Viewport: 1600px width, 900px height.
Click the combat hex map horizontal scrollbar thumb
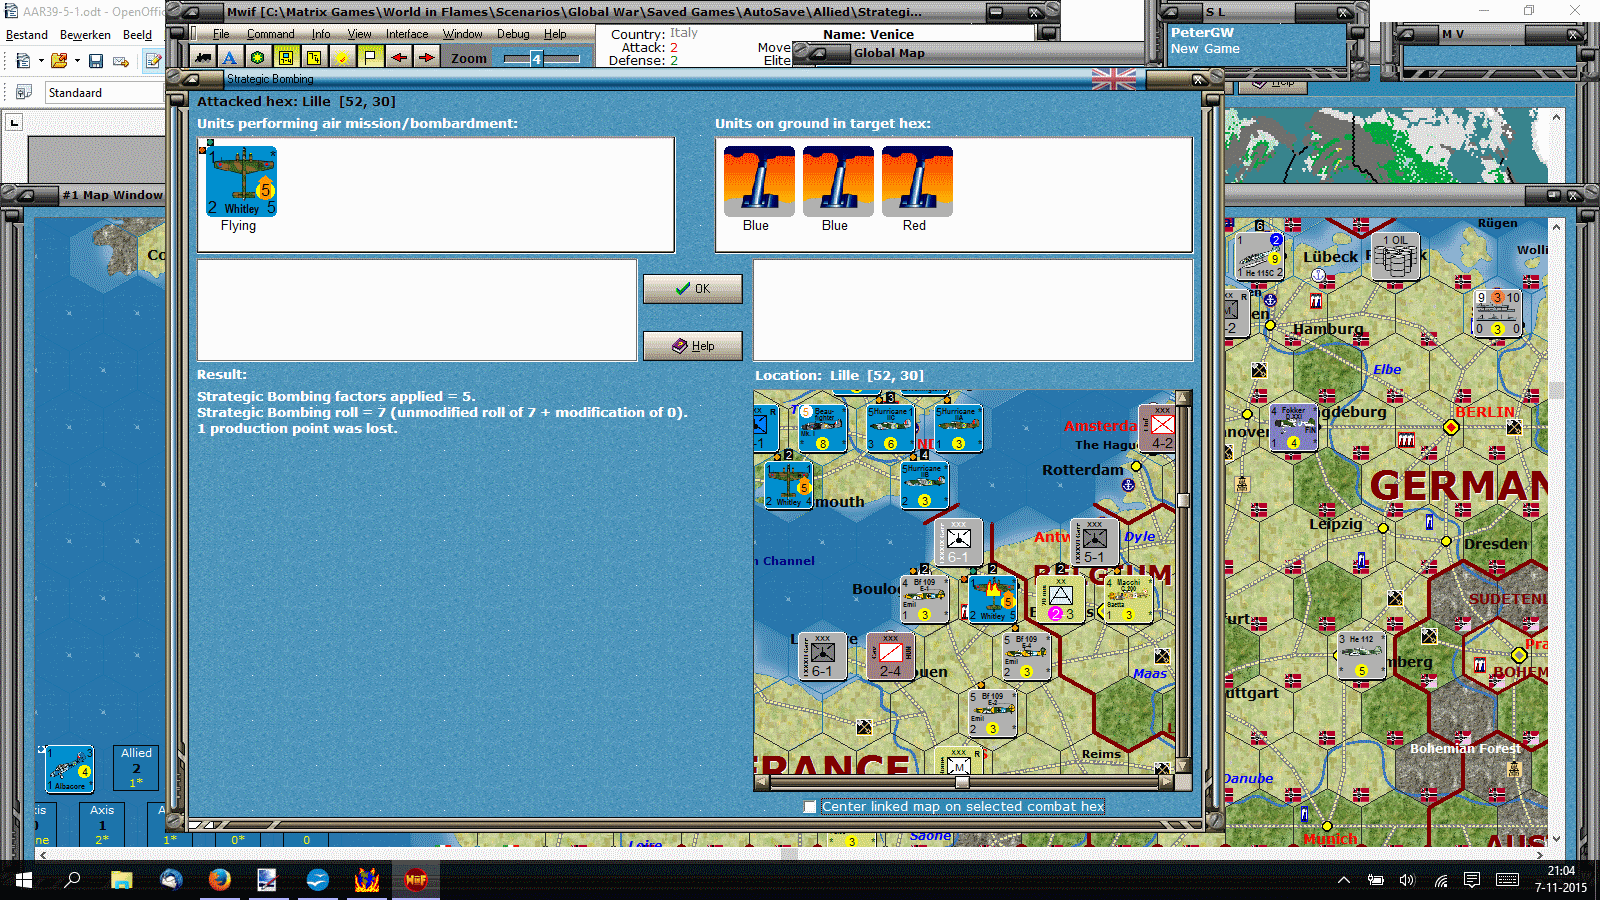tap(962, 783)
